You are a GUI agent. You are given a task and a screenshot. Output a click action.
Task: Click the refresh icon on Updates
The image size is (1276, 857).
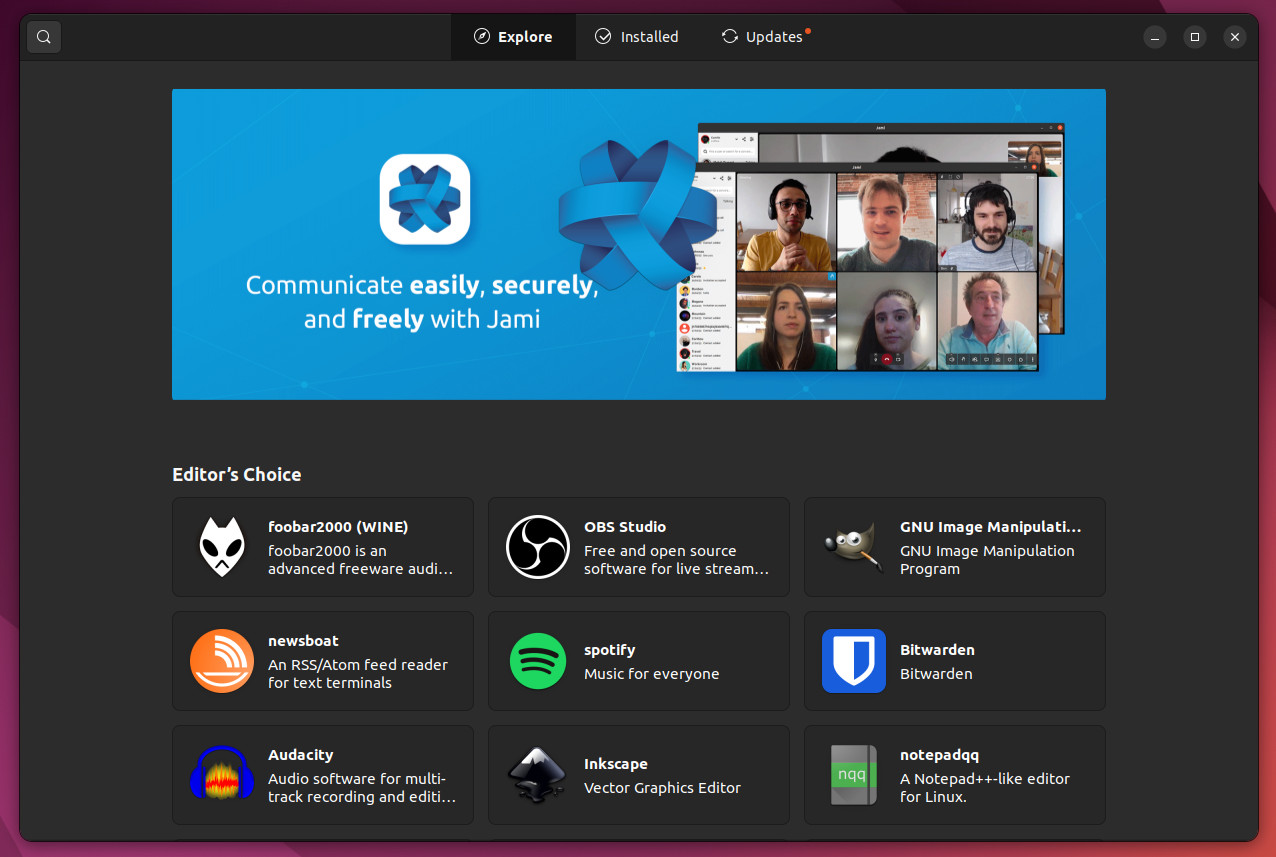(x=730, y=37)
